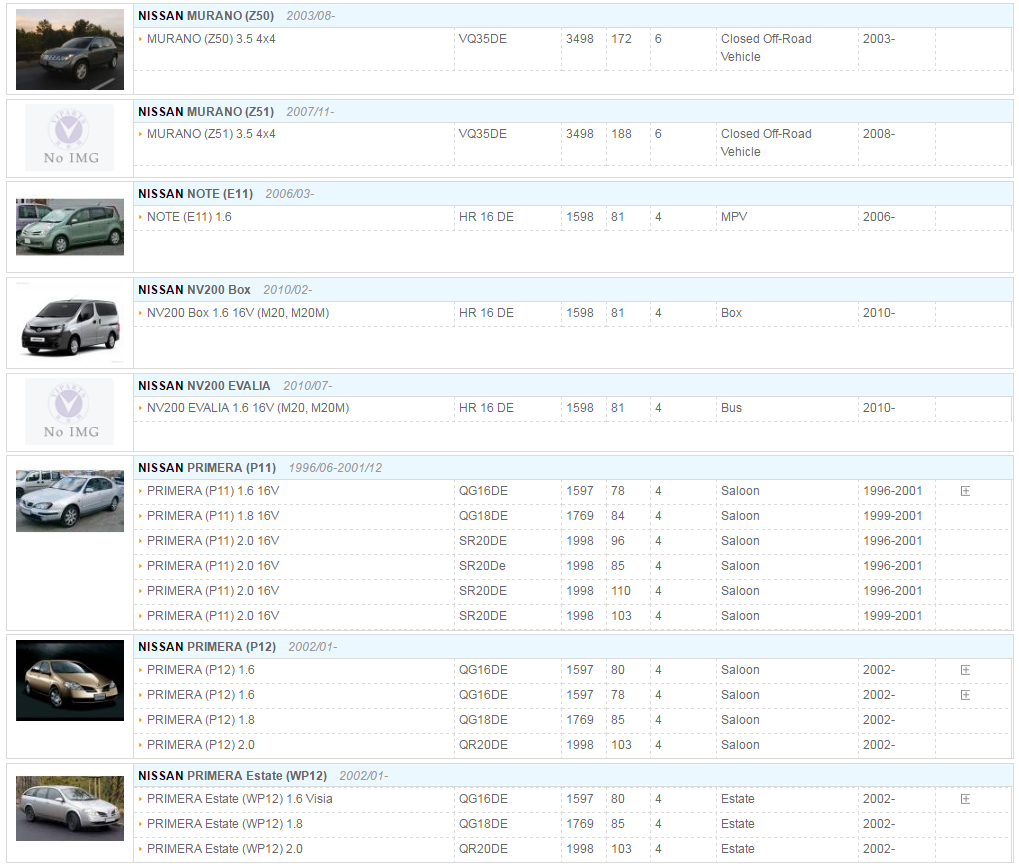
Task: Open the silver Primera P11 photo
Action: (70, 501)
